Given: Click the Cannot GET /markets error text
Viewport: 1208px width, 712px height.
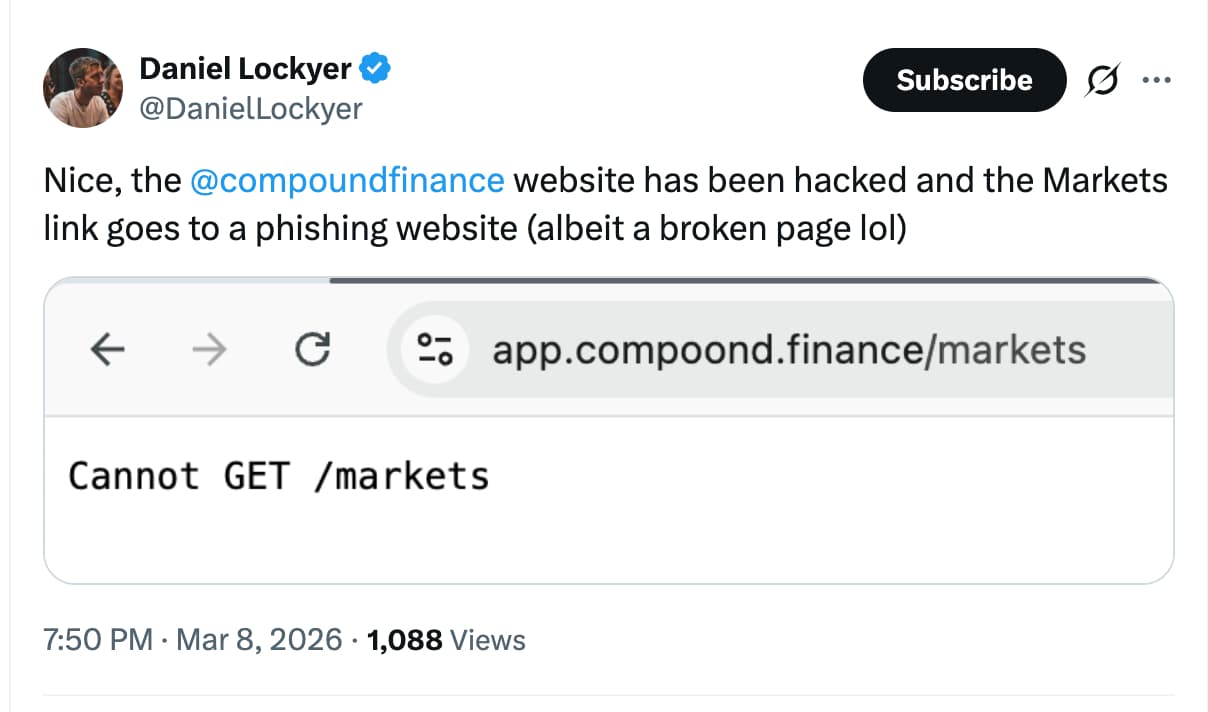Looking at the screenshot, I should (x=277, y=476).
